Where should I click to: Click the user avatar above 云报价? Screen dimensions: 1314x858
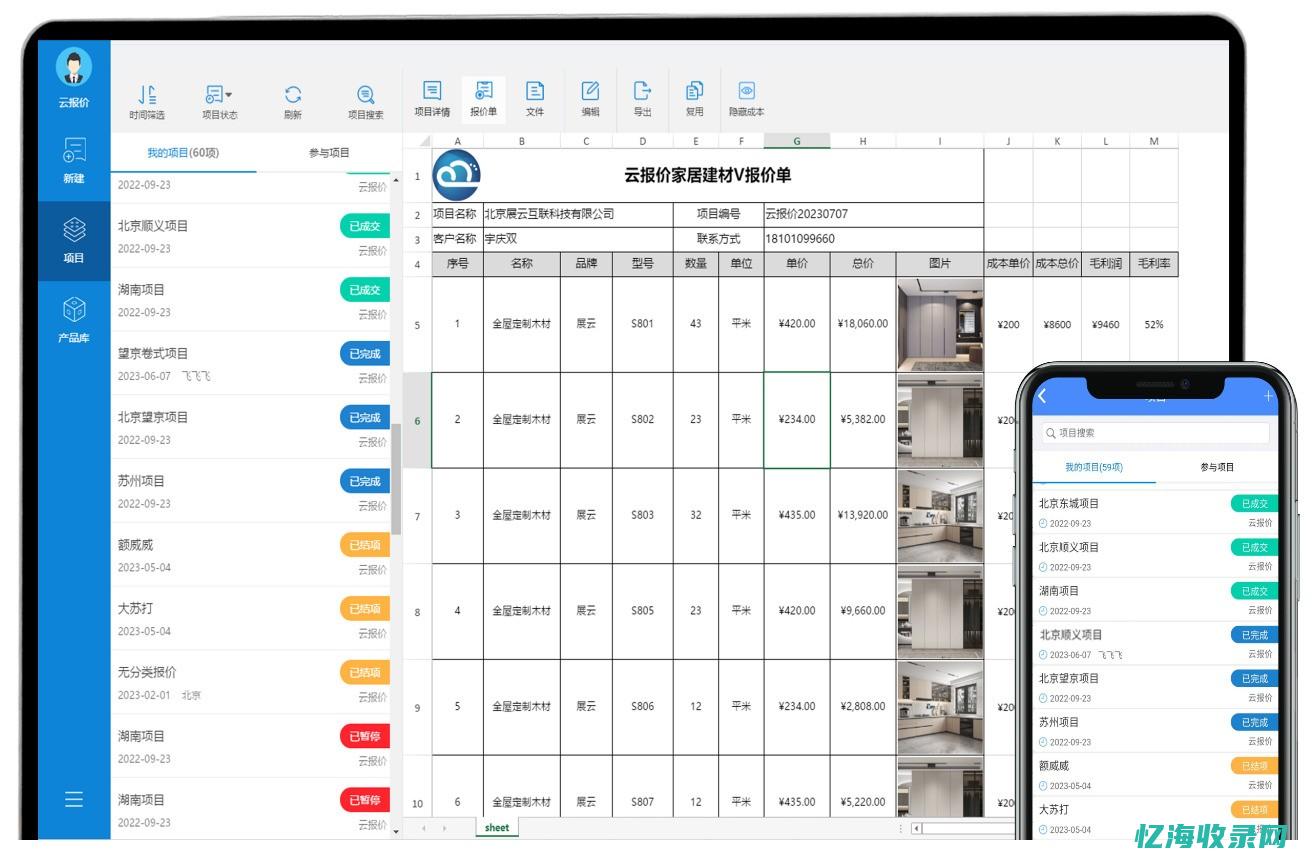point(74,67)
